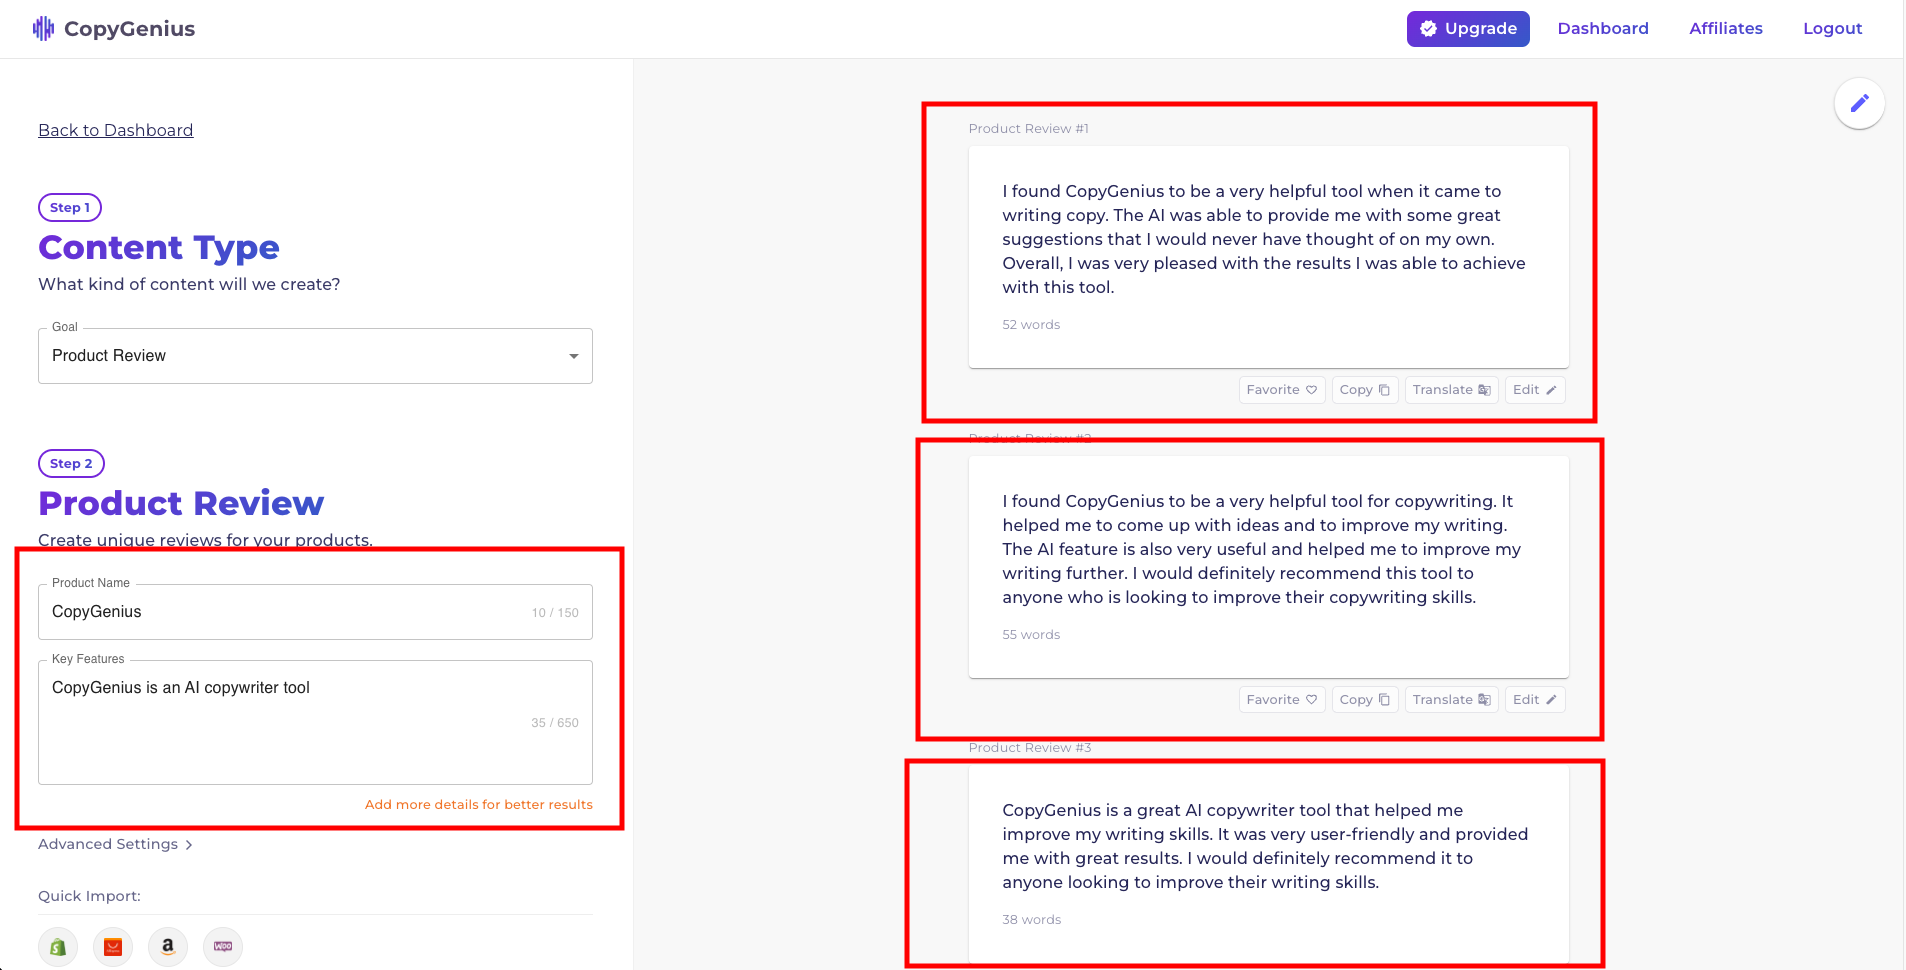Open Amazon quick import
This screenshot has height=970, width=1906.
pyautogui.click(x=167, y=946)
